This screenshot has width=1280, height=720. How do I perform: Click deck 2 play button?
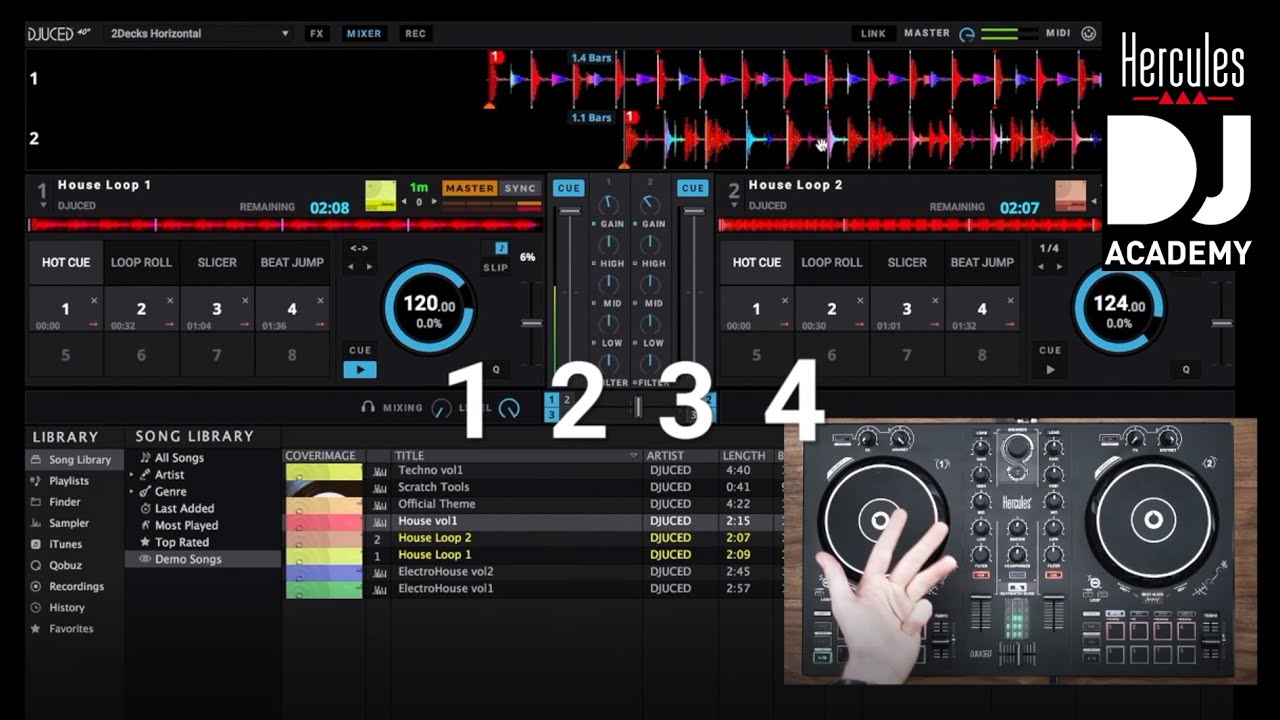pyautogui.click(x=1050, y=370)
